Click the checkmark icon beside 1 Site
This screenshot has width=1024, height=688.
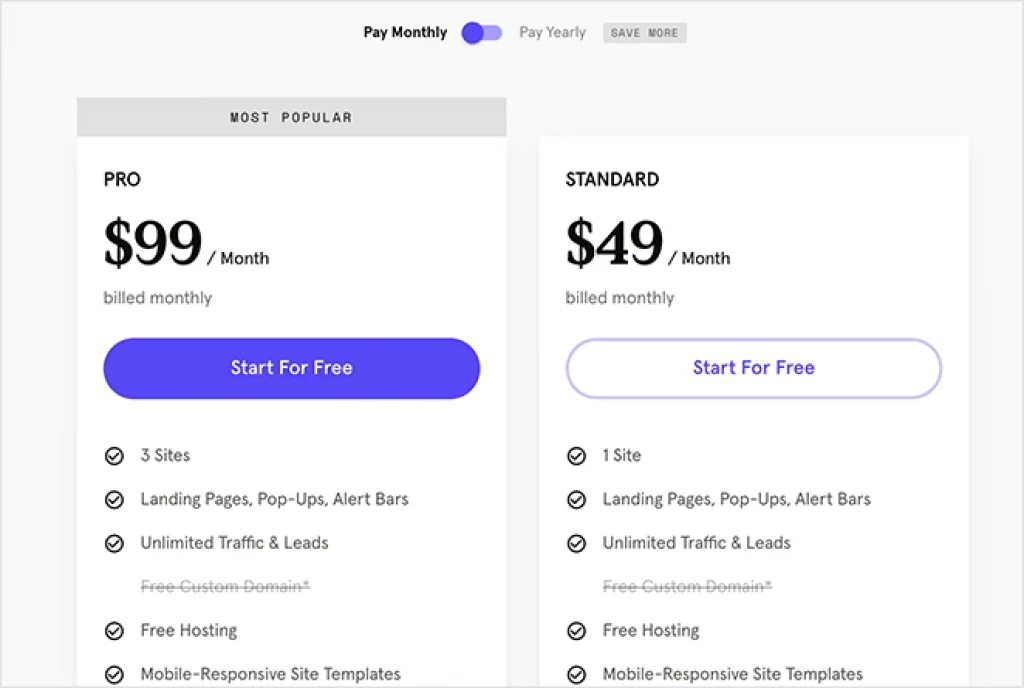coord(576,456)
